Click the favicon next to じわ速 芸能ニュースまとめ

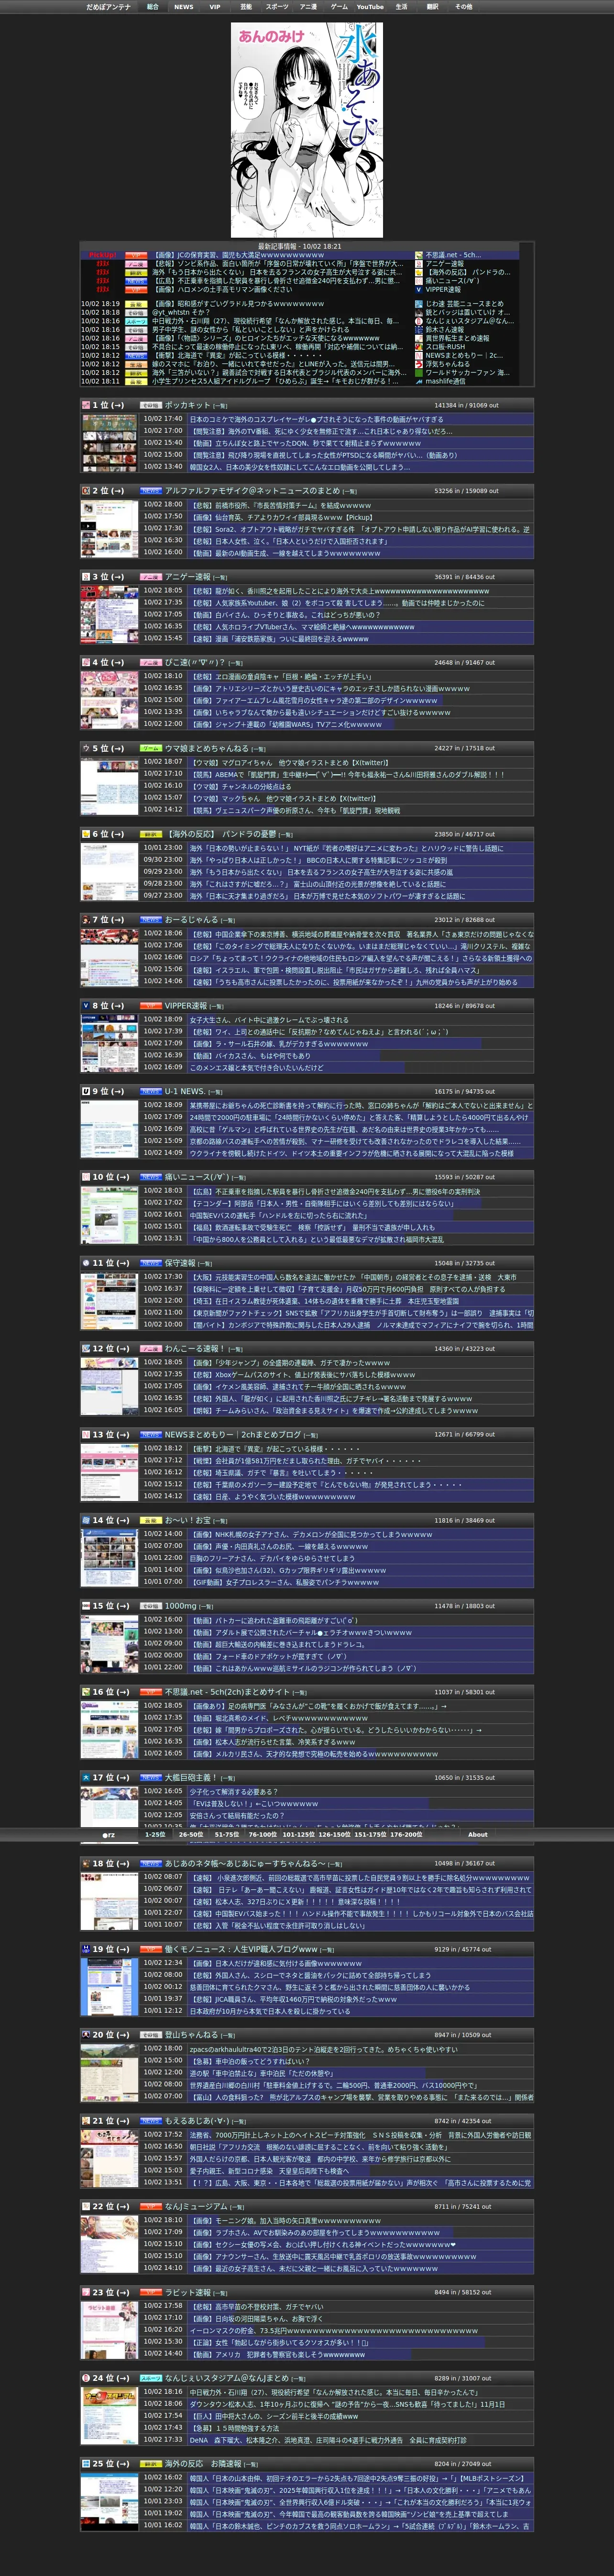pos(419,304)
